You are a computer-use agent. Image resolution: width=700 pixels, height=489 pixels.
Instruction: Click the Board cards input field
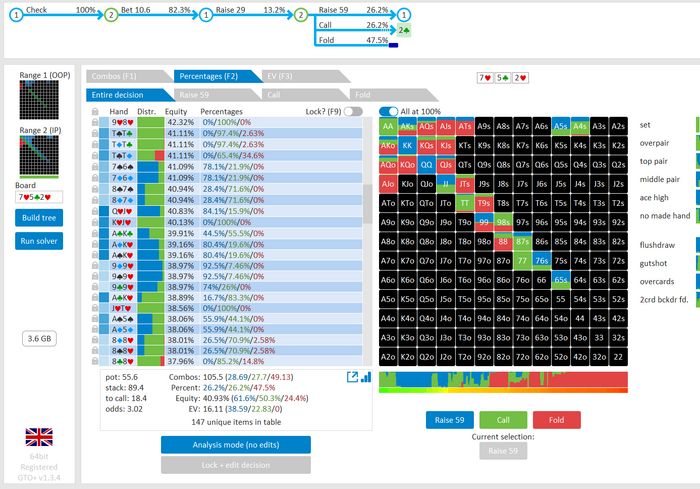coord(40,197)
